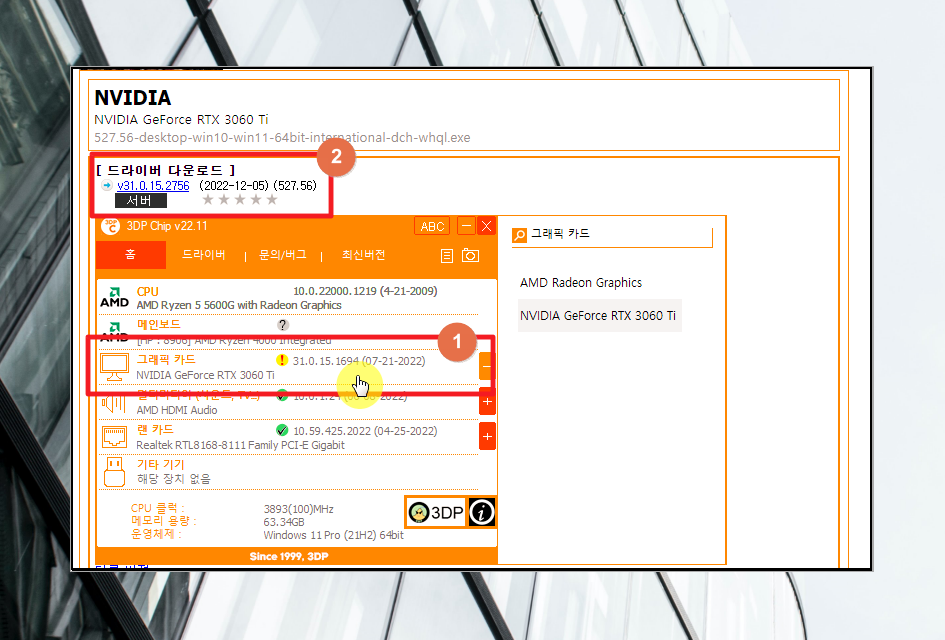Screen dimensions: 945x640
Task: Click the NVIDIA heading at top
Action: 133,98
